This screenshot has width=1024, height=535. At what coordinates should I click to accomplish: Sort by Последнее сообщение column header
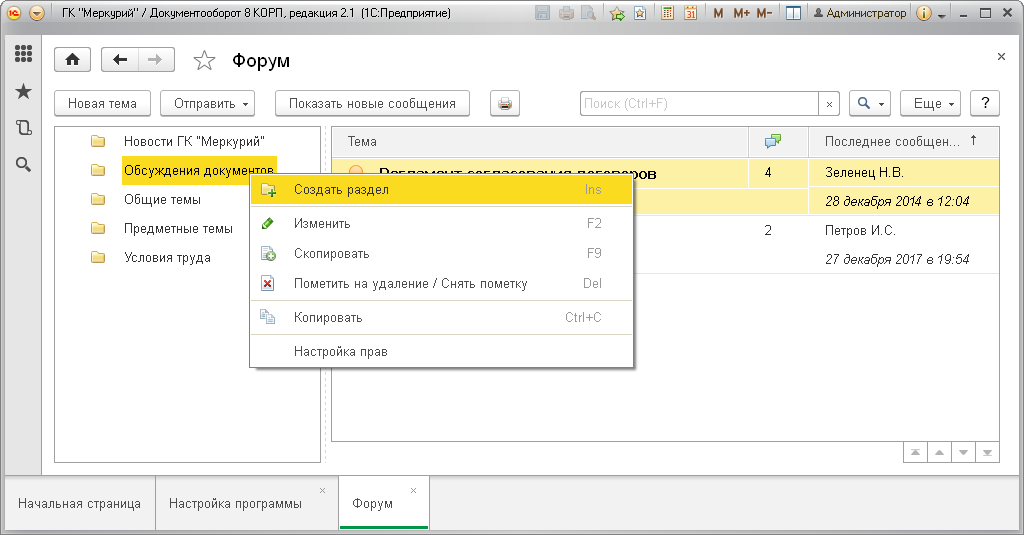(904, 142)
